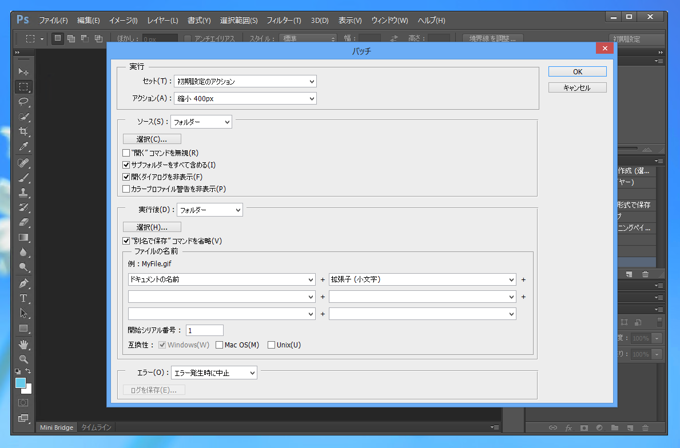Select the Quick Selection tool

[23, 116]
